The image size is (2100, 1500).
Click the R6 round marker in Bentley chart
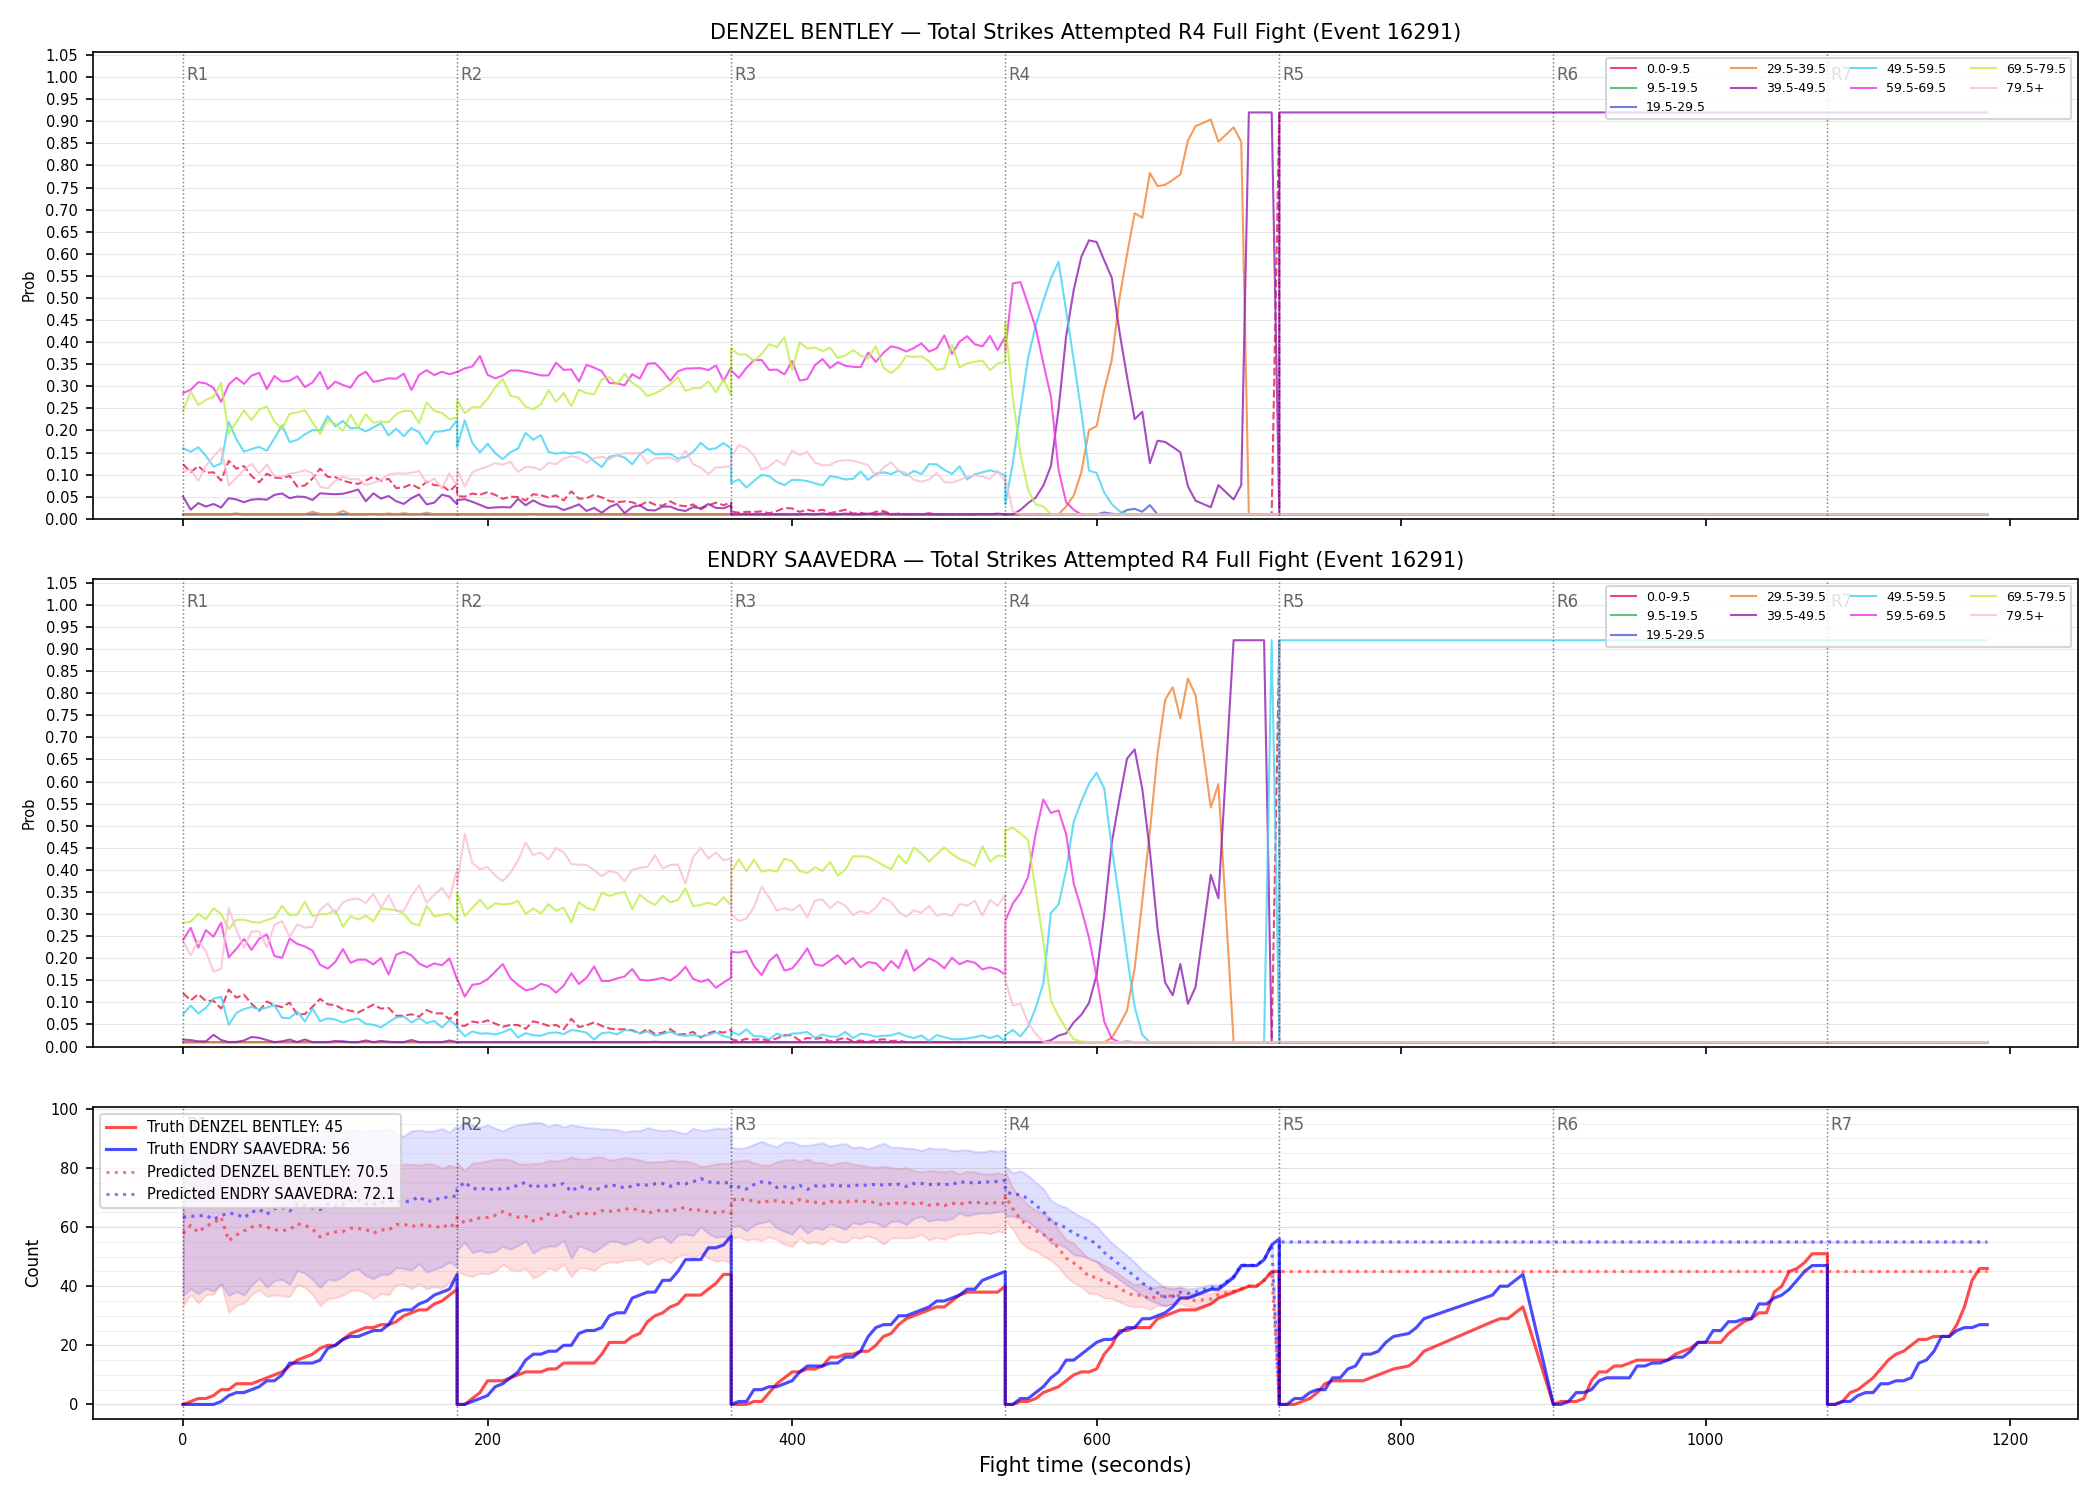pos(1567,74)
